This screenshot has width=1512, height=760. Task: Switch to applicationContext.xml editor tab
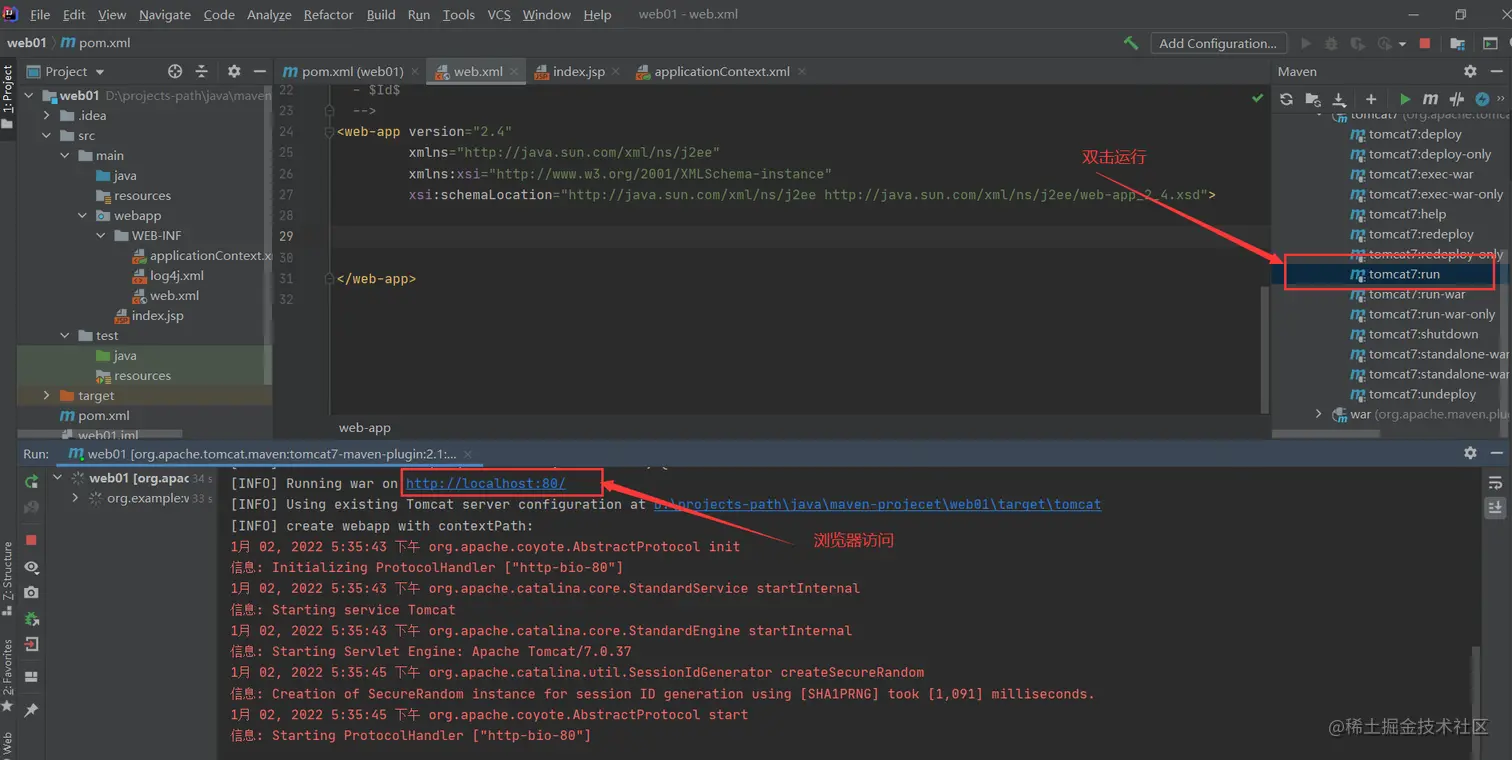coord(719,71)
